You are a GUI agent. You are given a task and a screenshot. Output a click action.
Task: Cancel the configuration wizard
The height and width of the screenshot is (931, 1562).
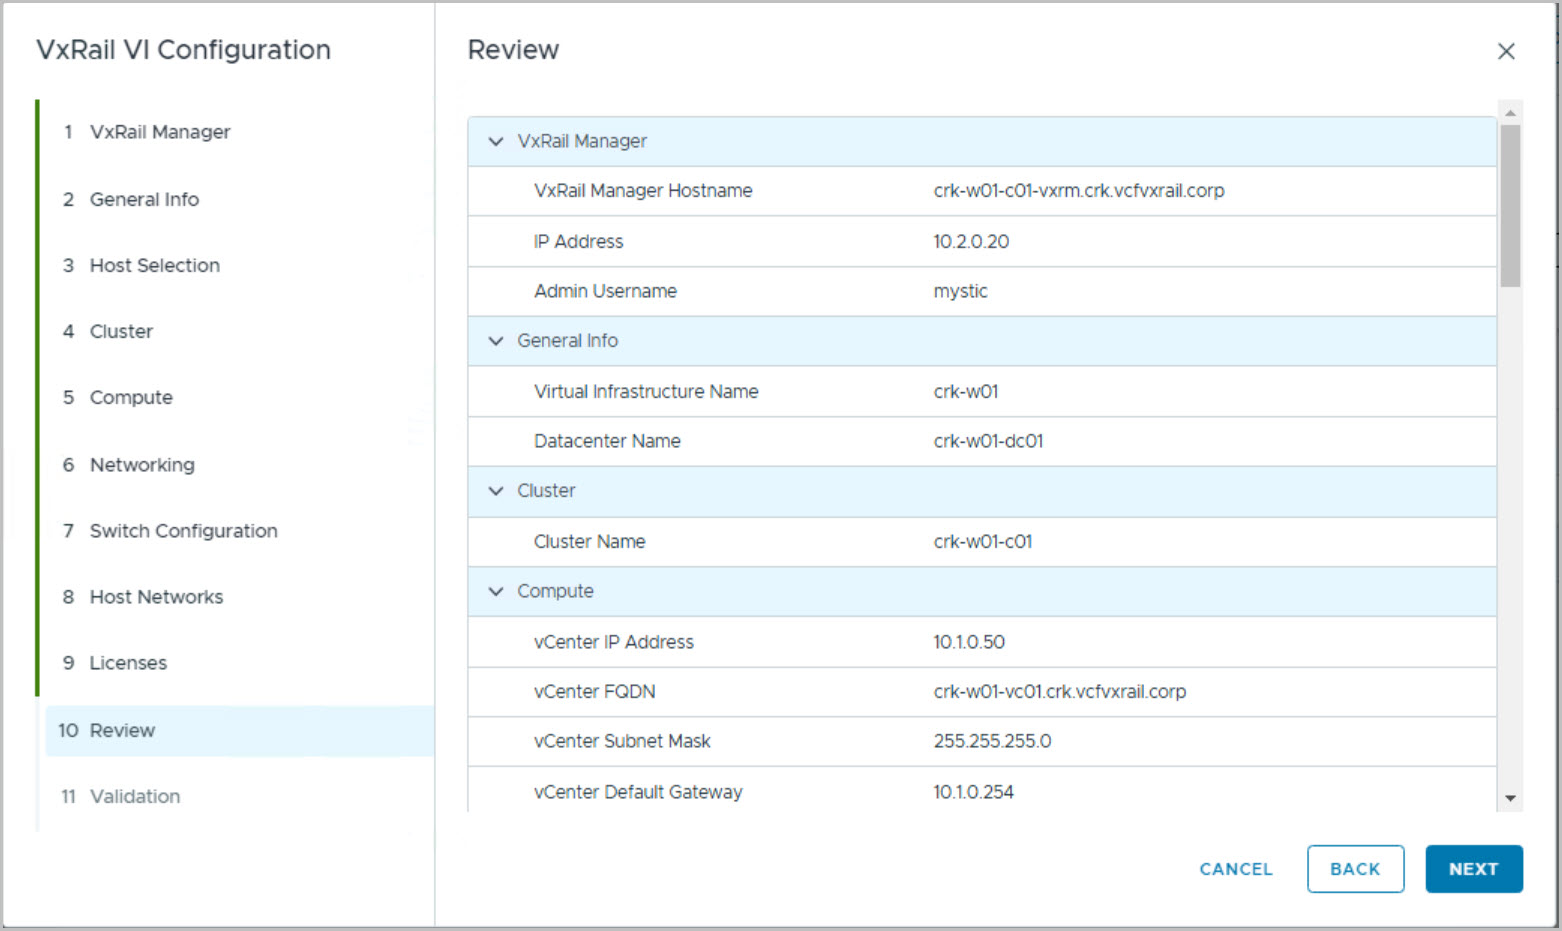click(x=1235, y=869)
